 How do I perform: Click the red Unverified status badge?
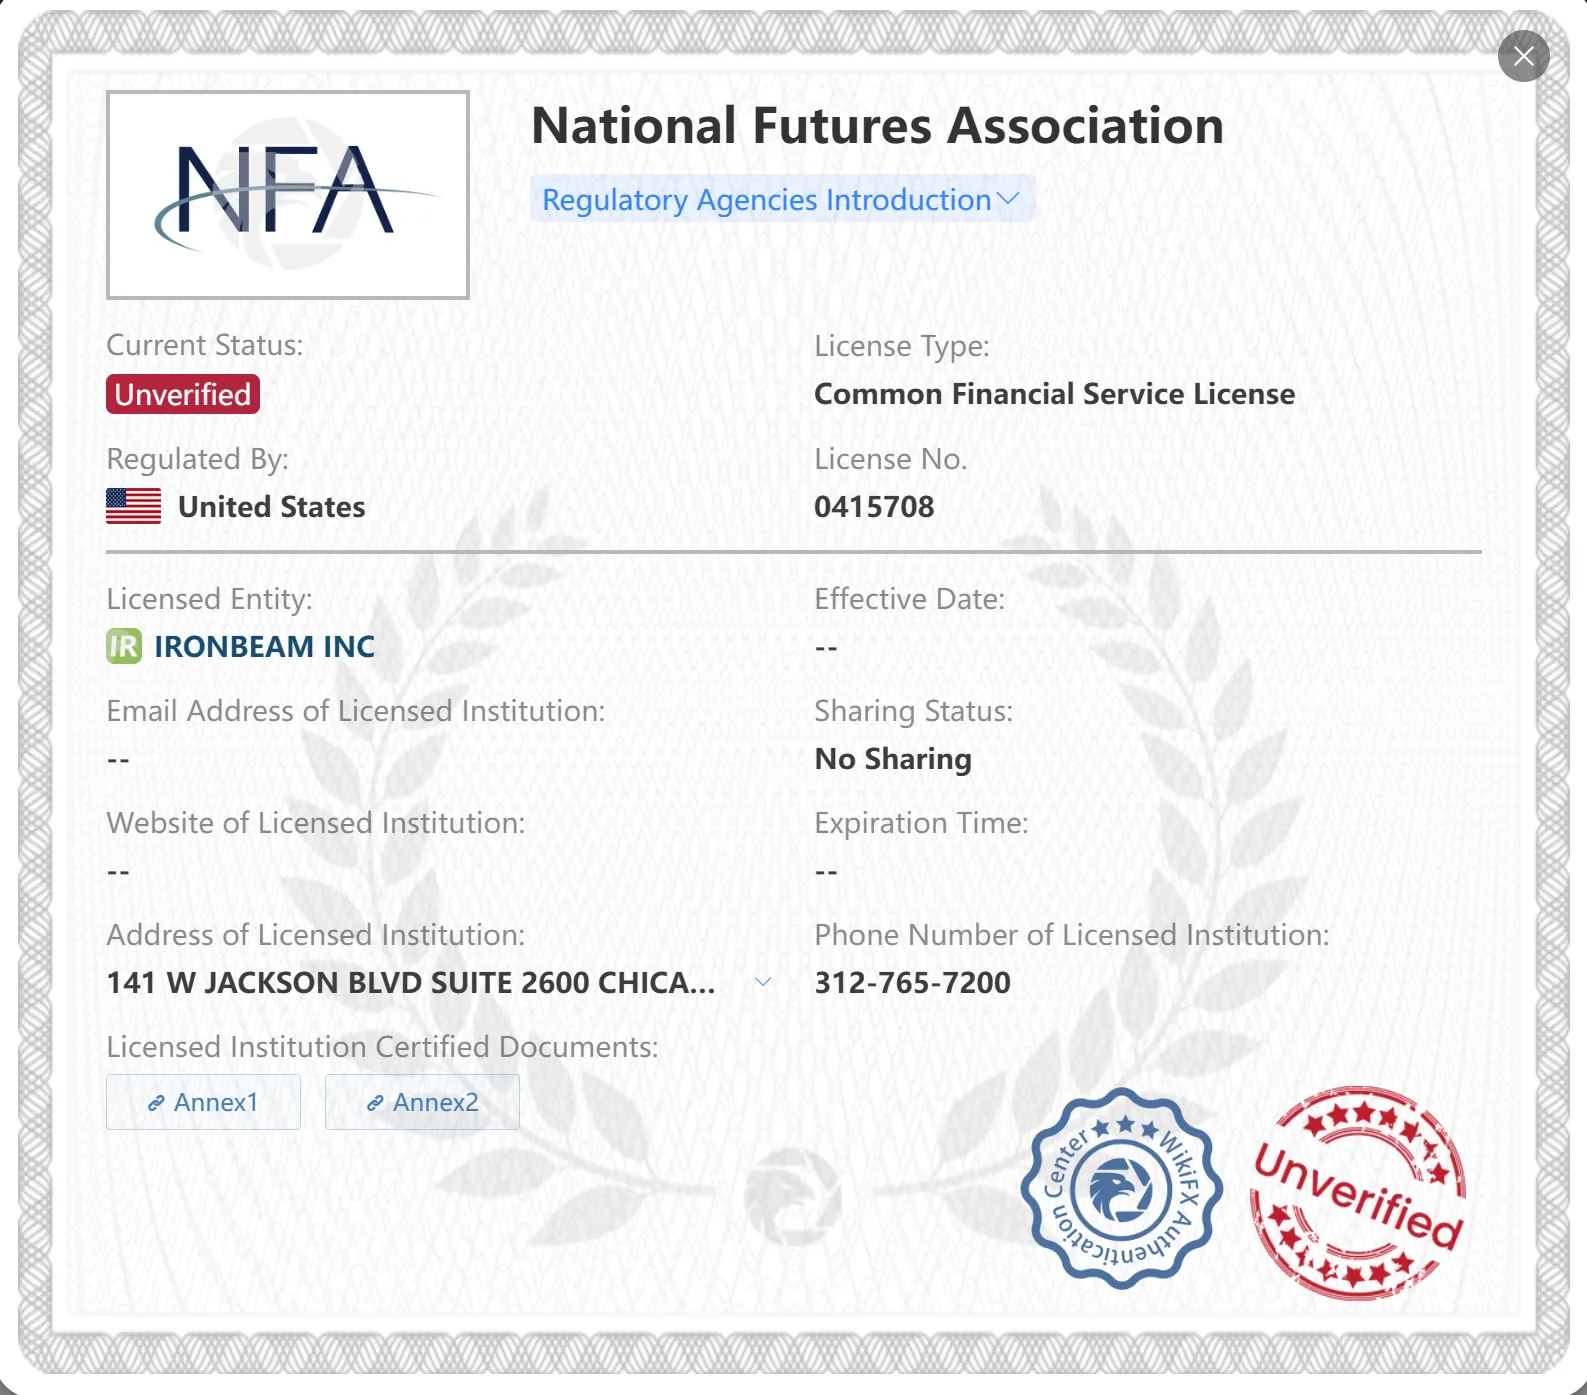pos(183,394)
